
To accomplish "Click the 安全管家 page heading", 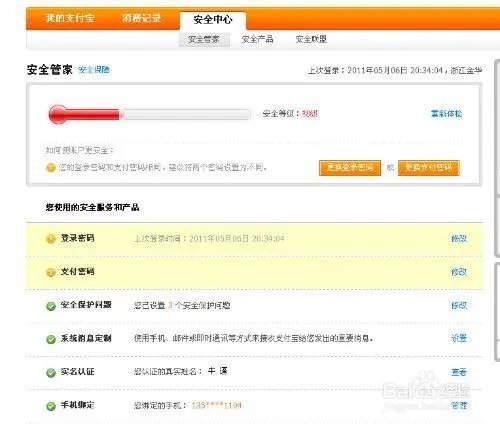I will click(x=50, y=70).
